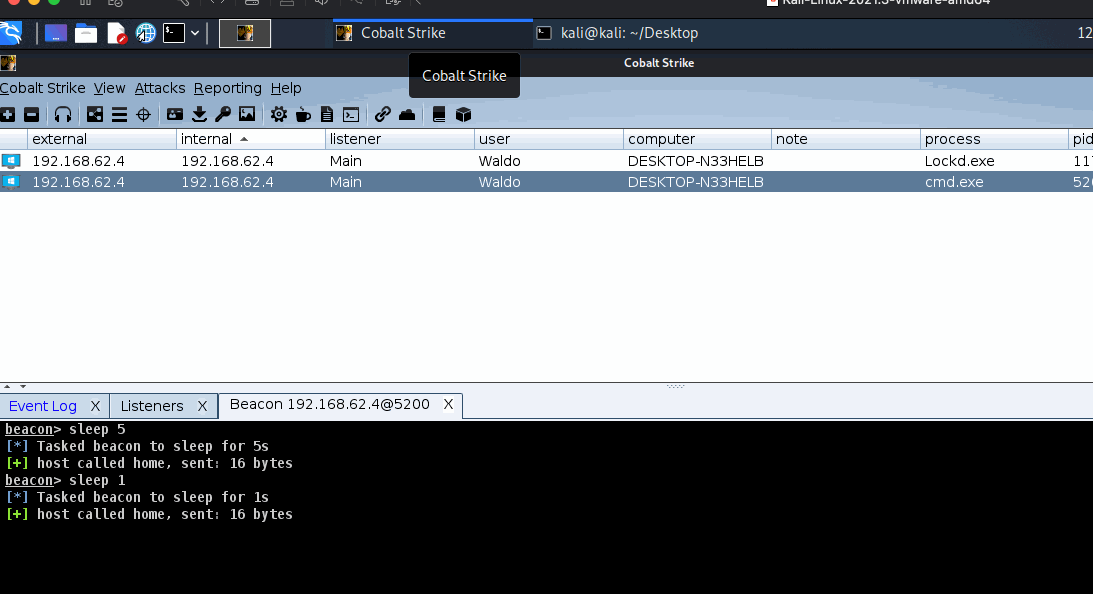Sort by computer column header
Screen dimensions: 1093x594
[x=697, y=139]
